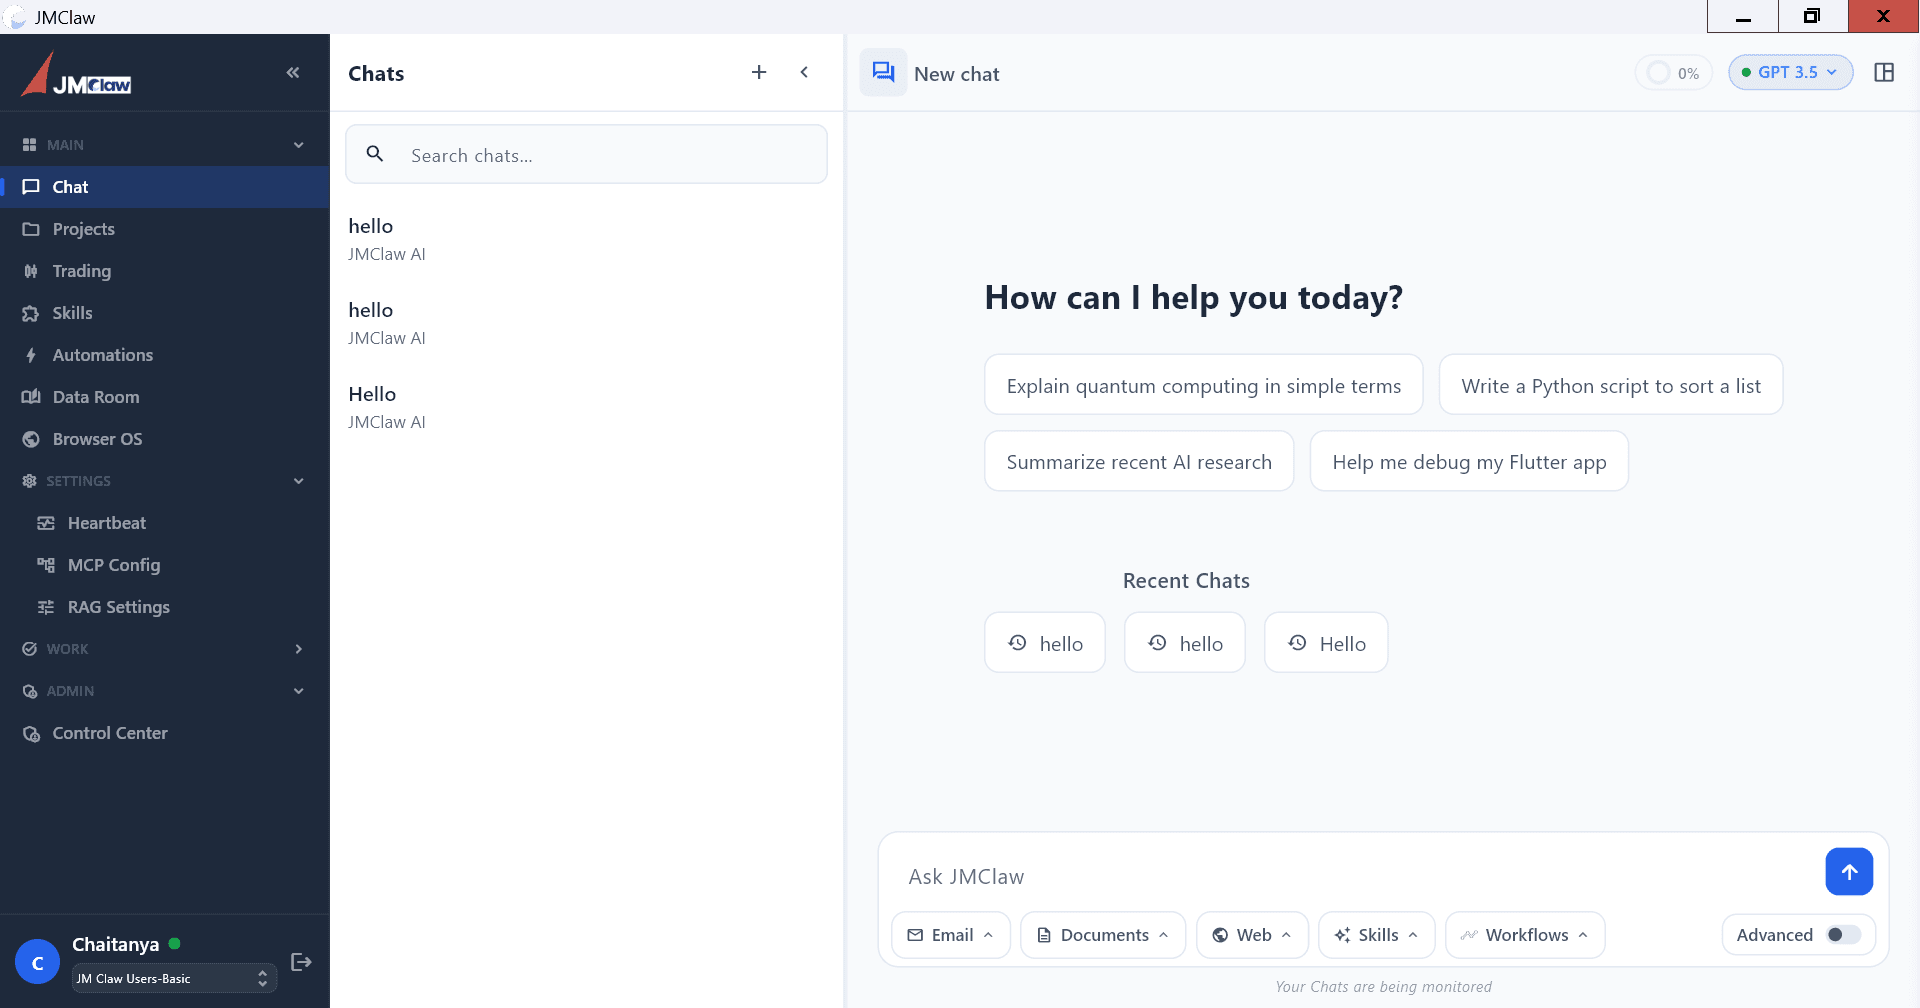The height and width of the screenshot is (1008, 1920).
Task: Click the Skills puzzle-piece icon
Action: [x=31, y=313]
